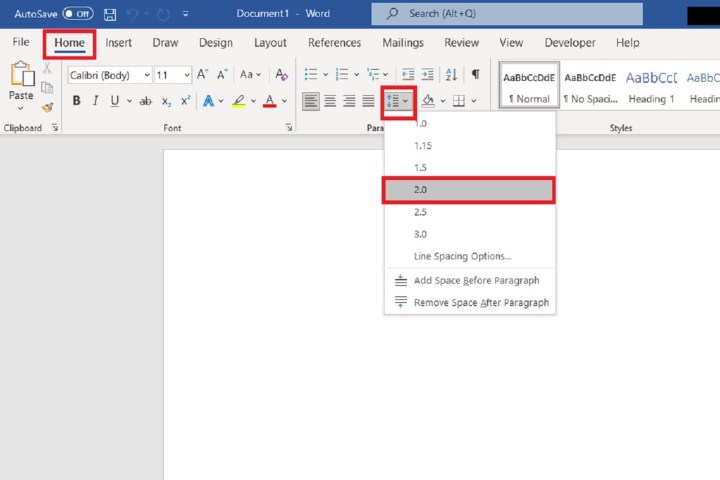
Task: Toggle Show/Hide paragraph marks
Action: [476, 74]
